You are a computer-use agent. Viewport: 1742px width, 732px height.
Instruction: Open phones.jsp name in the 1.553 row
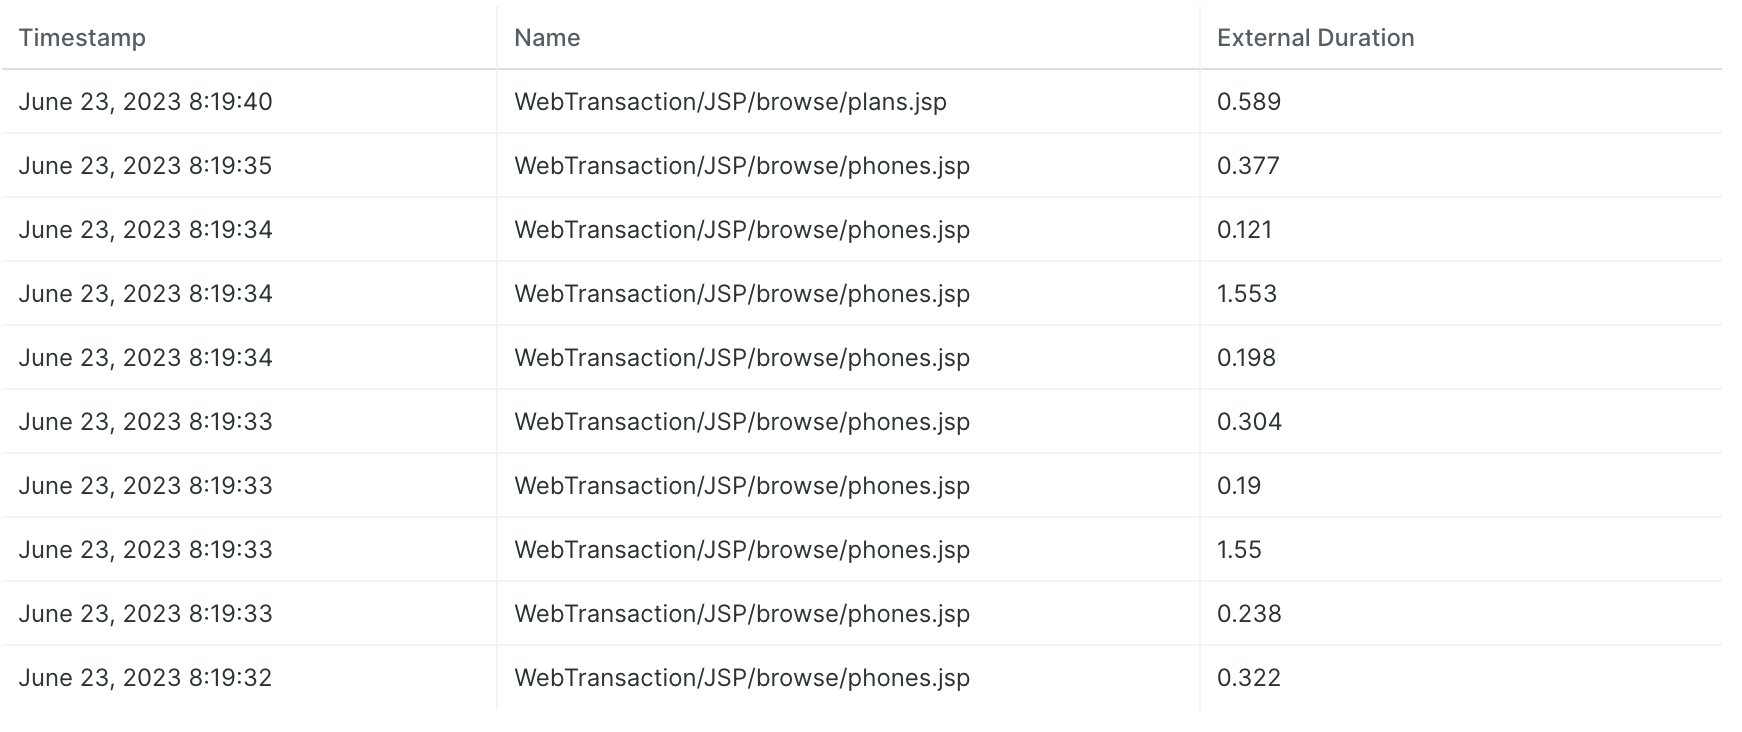click(x=742, y=294)
